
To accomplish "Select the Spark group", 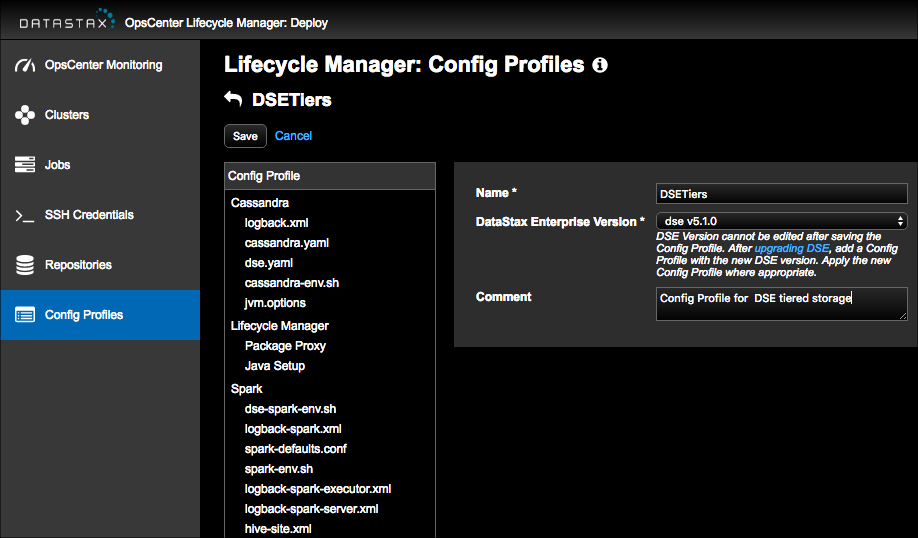I will pos(246,389).
